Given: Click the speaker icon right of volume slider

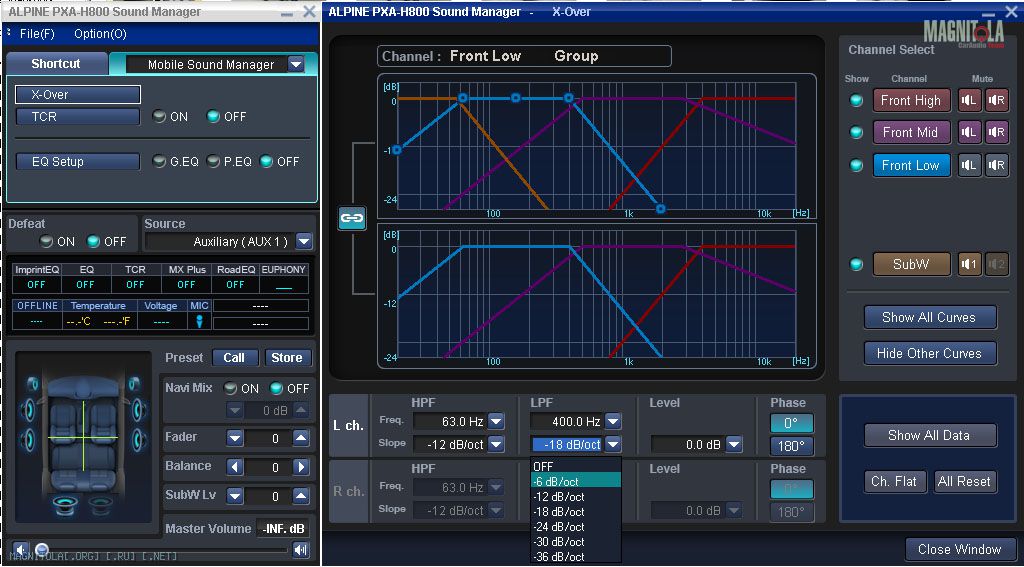Looking at the screenshot, I should pyautogui.click(x=300, y=549).
